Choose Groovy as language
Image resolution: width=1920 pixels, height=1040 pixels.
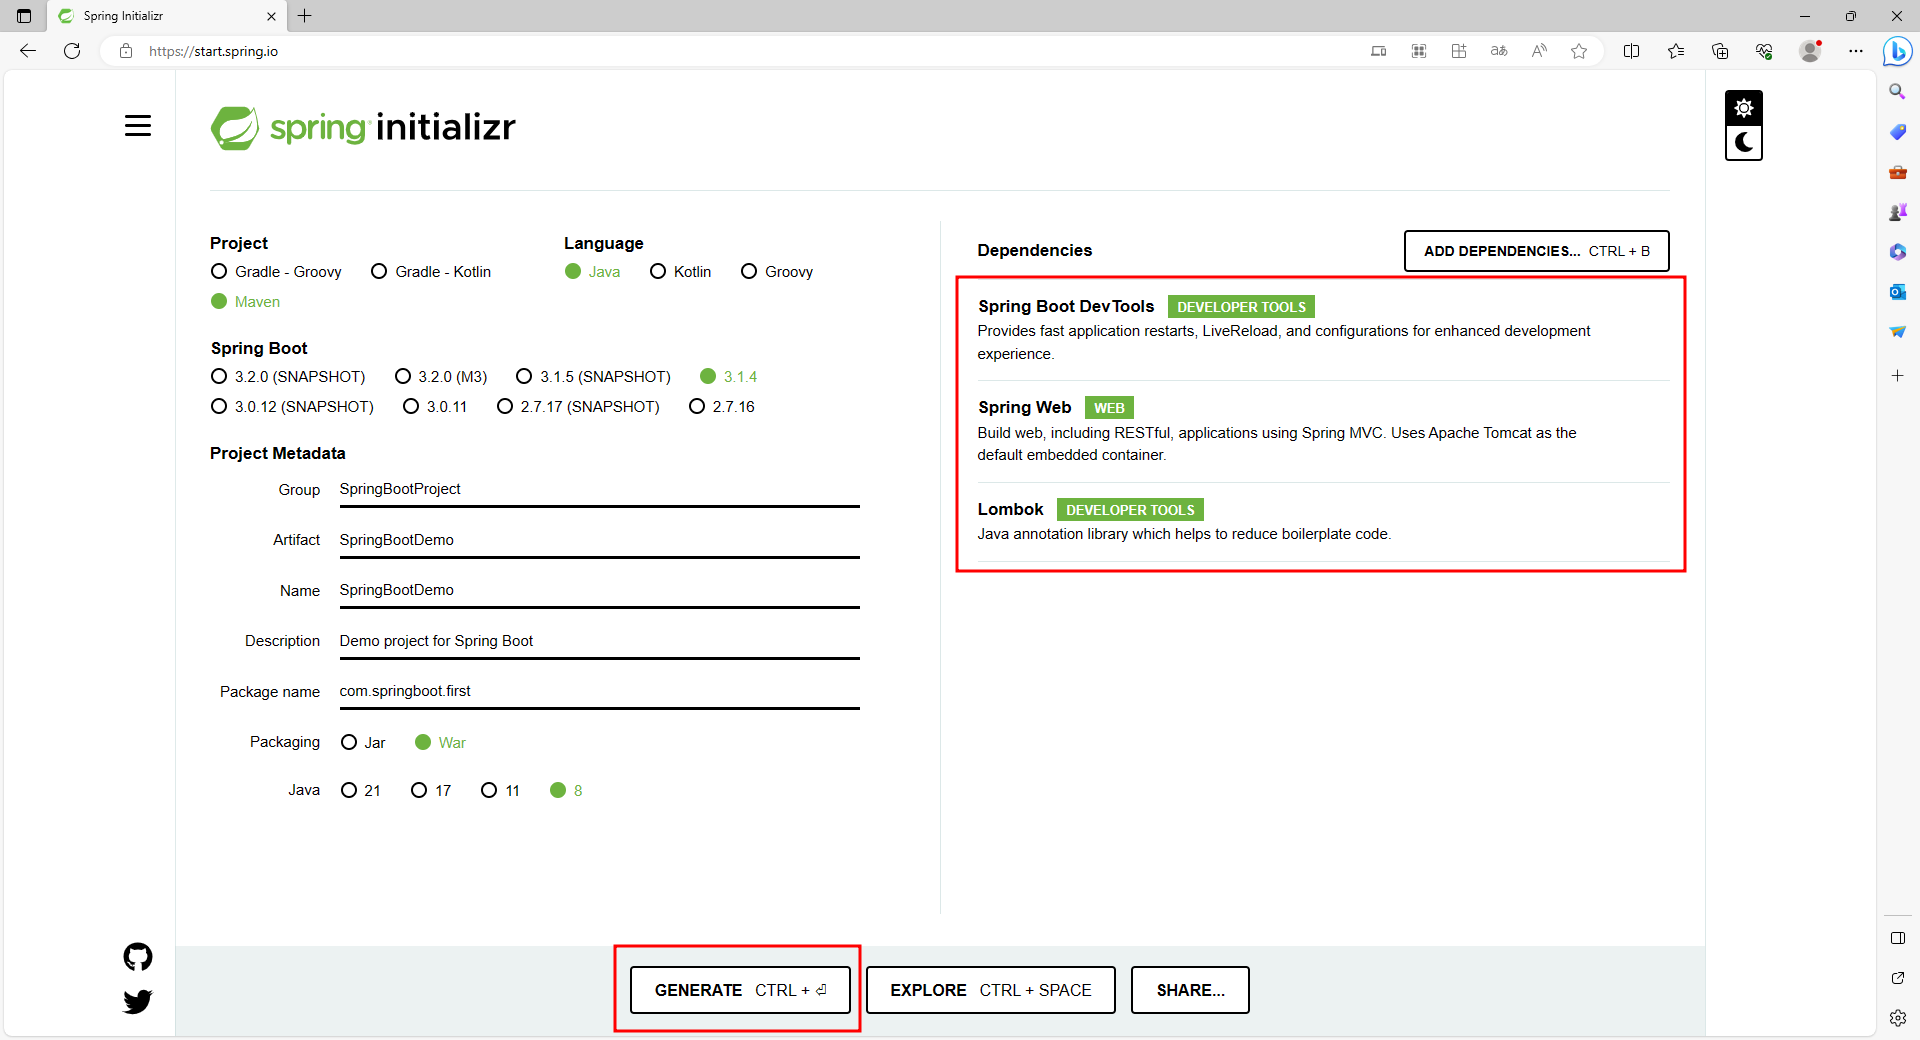pyautogui.click(x=776, y=272)
